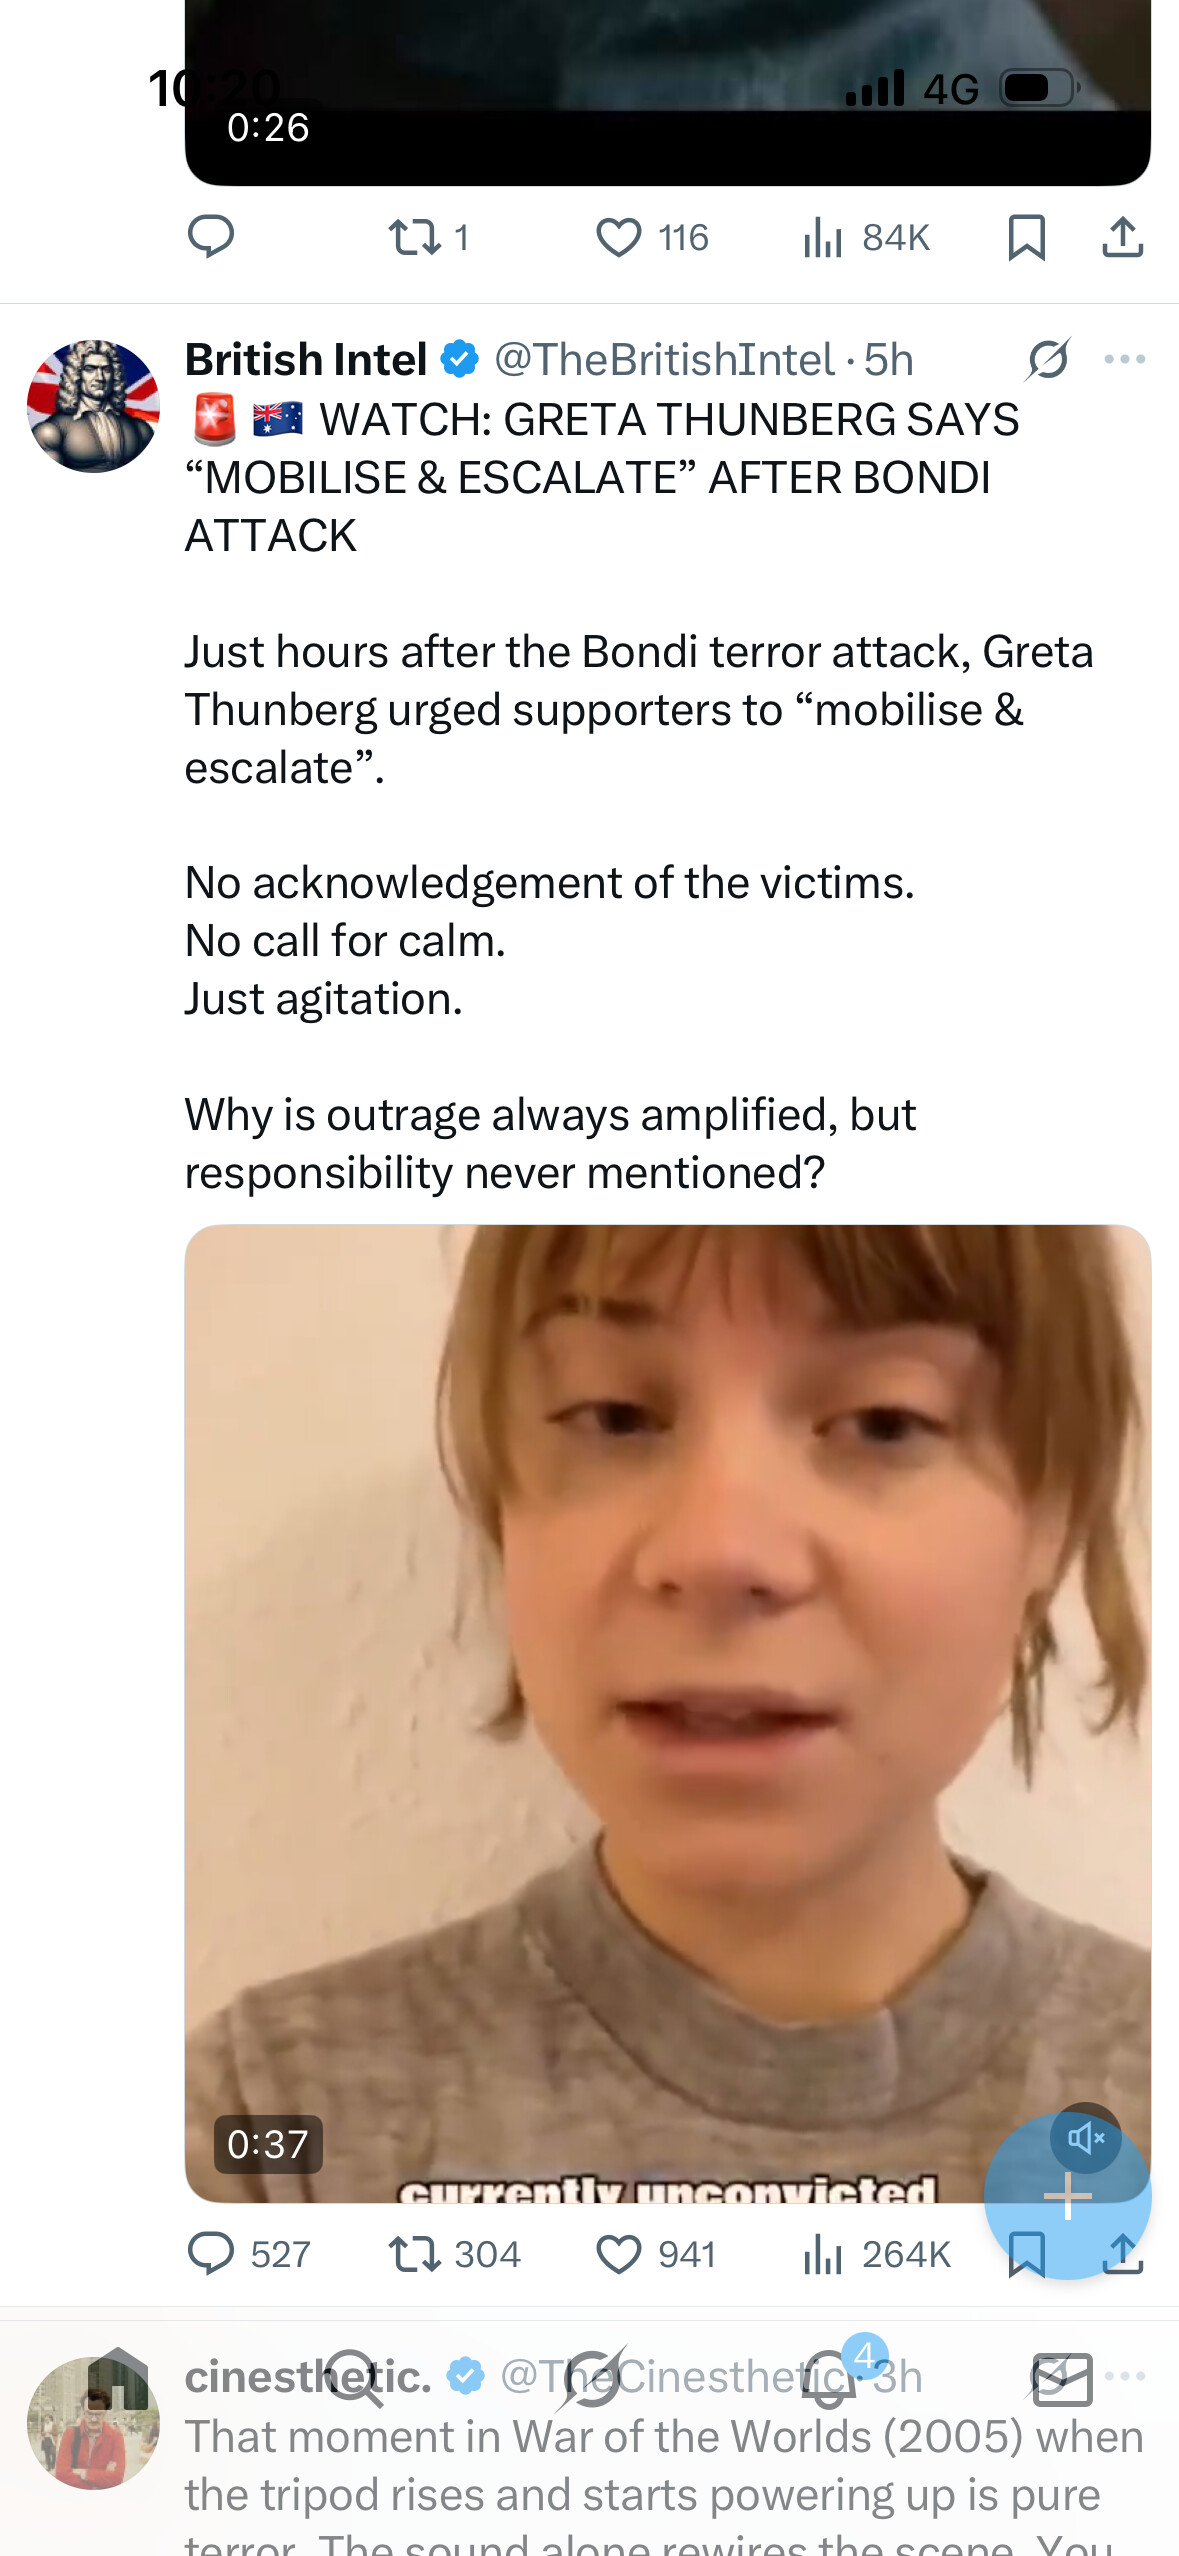Like the top post with 116 likes

618,238
